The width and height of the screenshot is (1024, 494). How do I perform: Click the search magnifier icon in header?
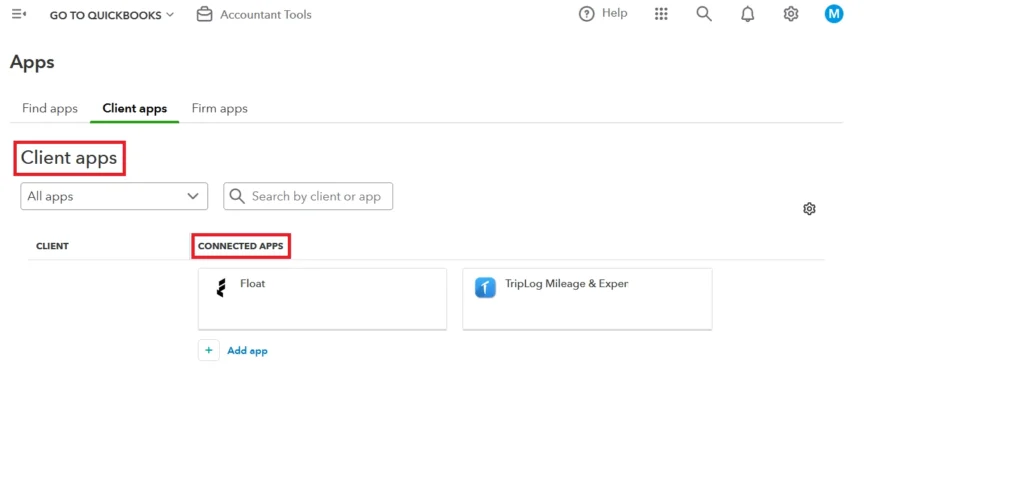[x=704, y=14]
